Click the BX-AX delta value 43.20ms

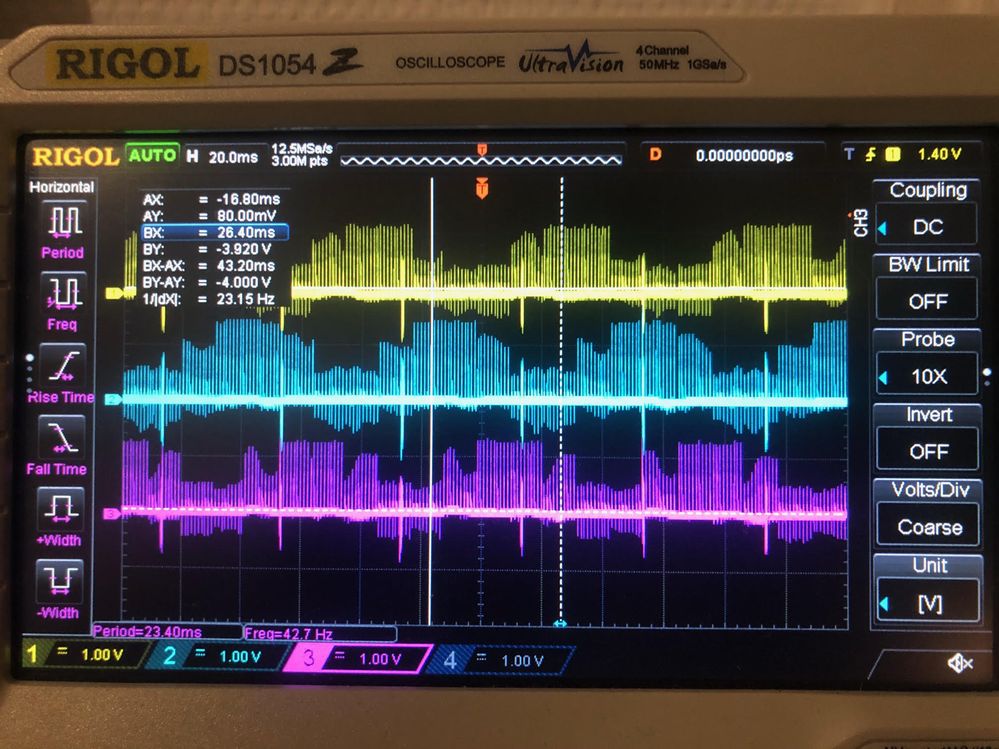245,266
